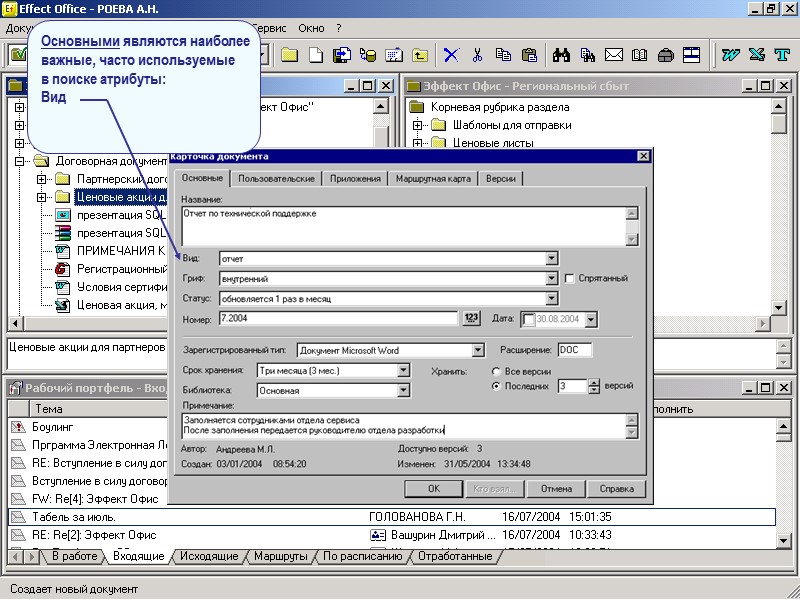Open the Окно menu
Screen dimensions: 800x600
pyautogui.click(x=311, y=29)
